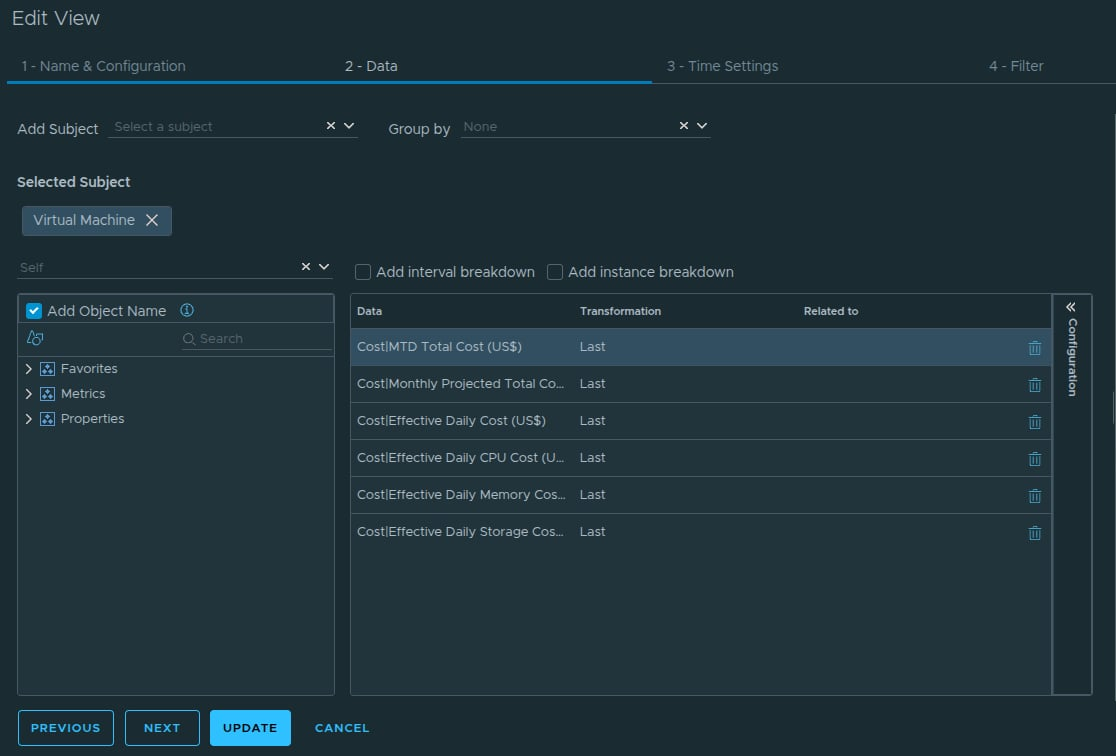
Task: Open the Group by dropdown
Action: point(701,126)
